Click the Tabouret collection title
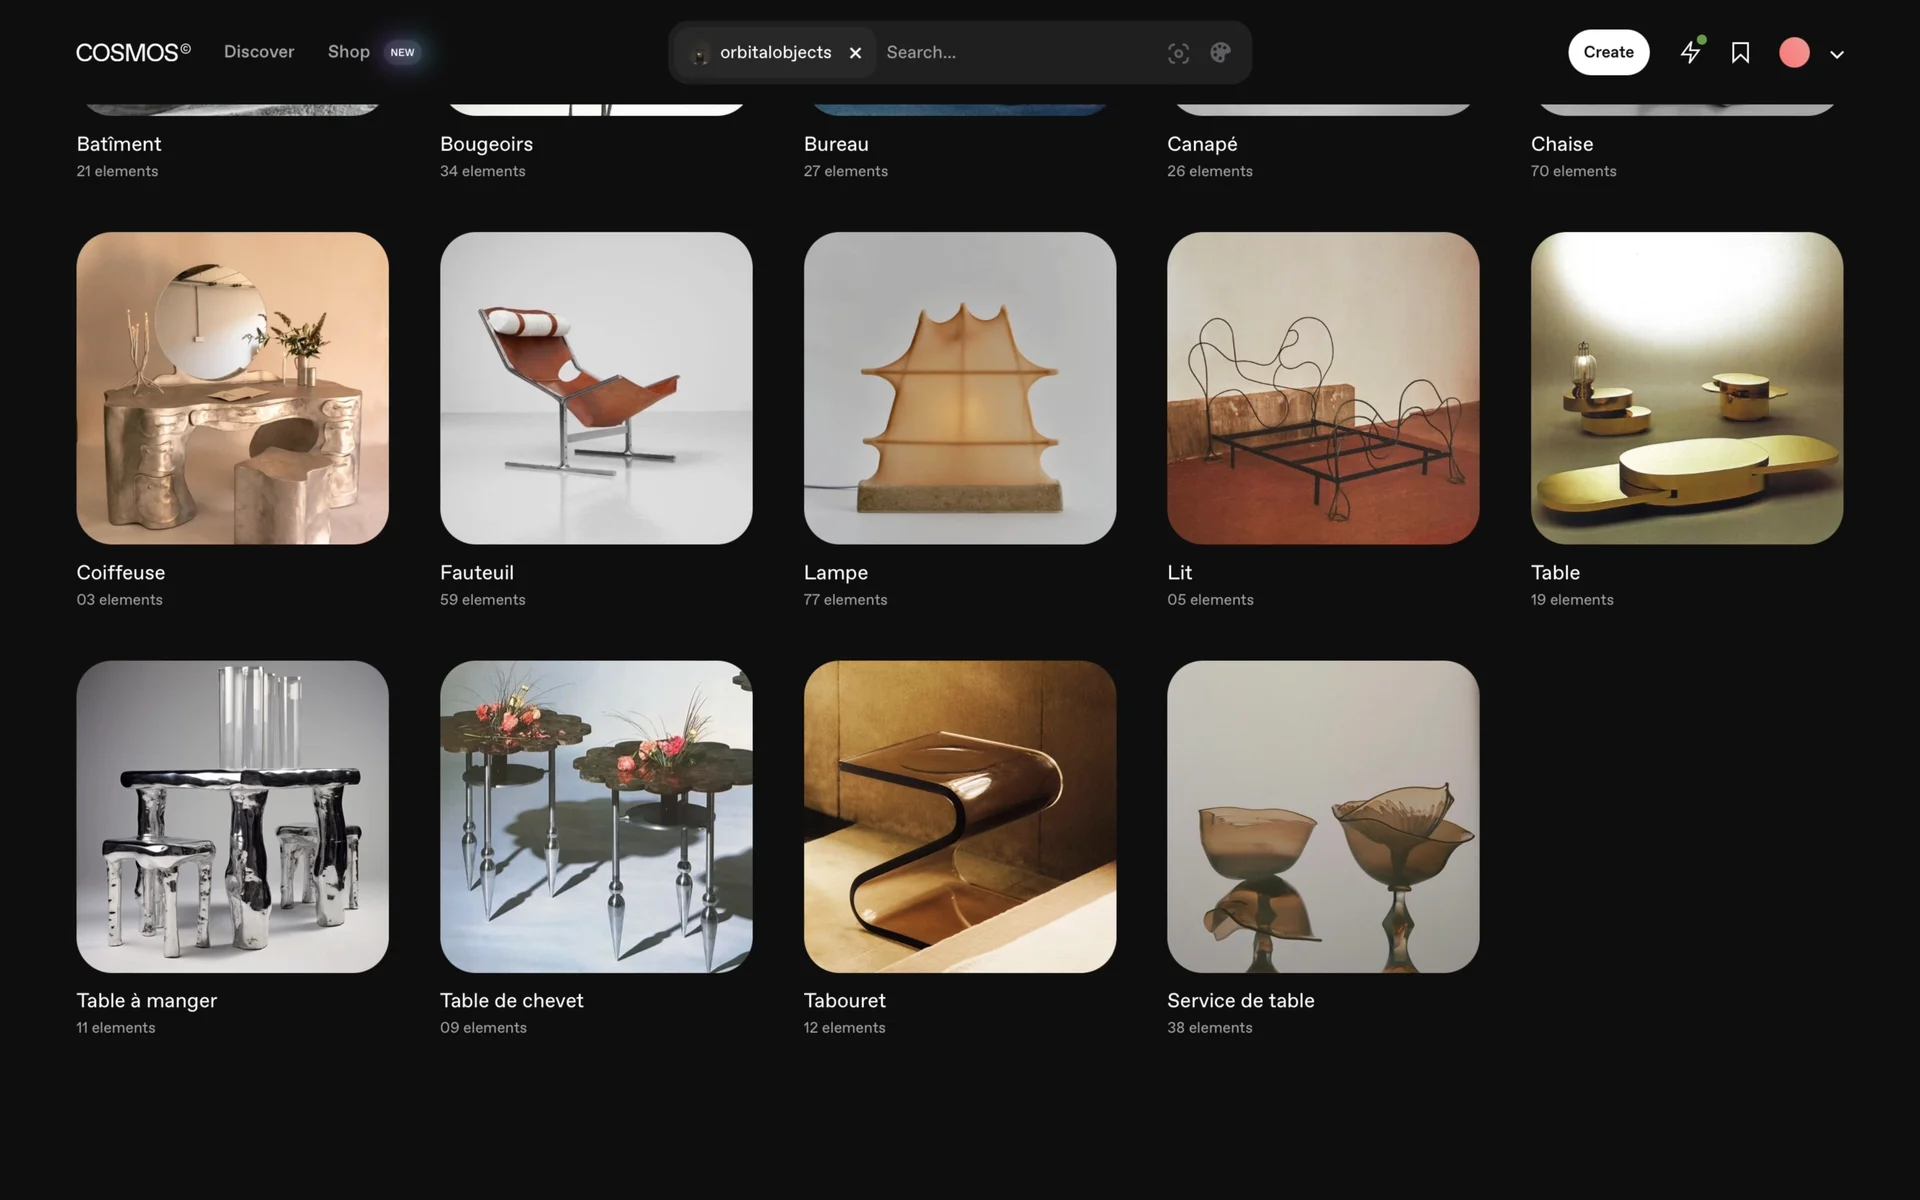The image size is (1920, 1200). (x=844, y=1000)
